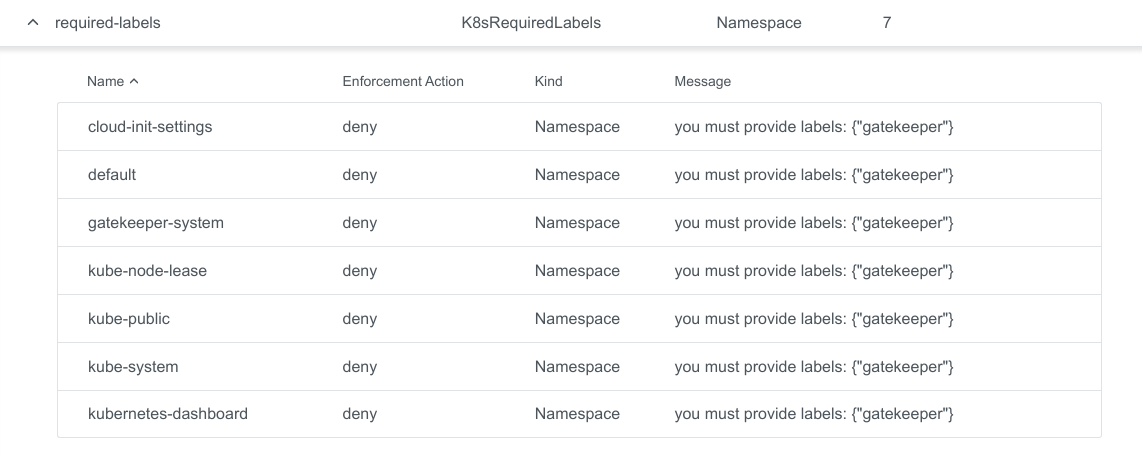
Task: Click the Kind column header
Action: coord(548,81)
